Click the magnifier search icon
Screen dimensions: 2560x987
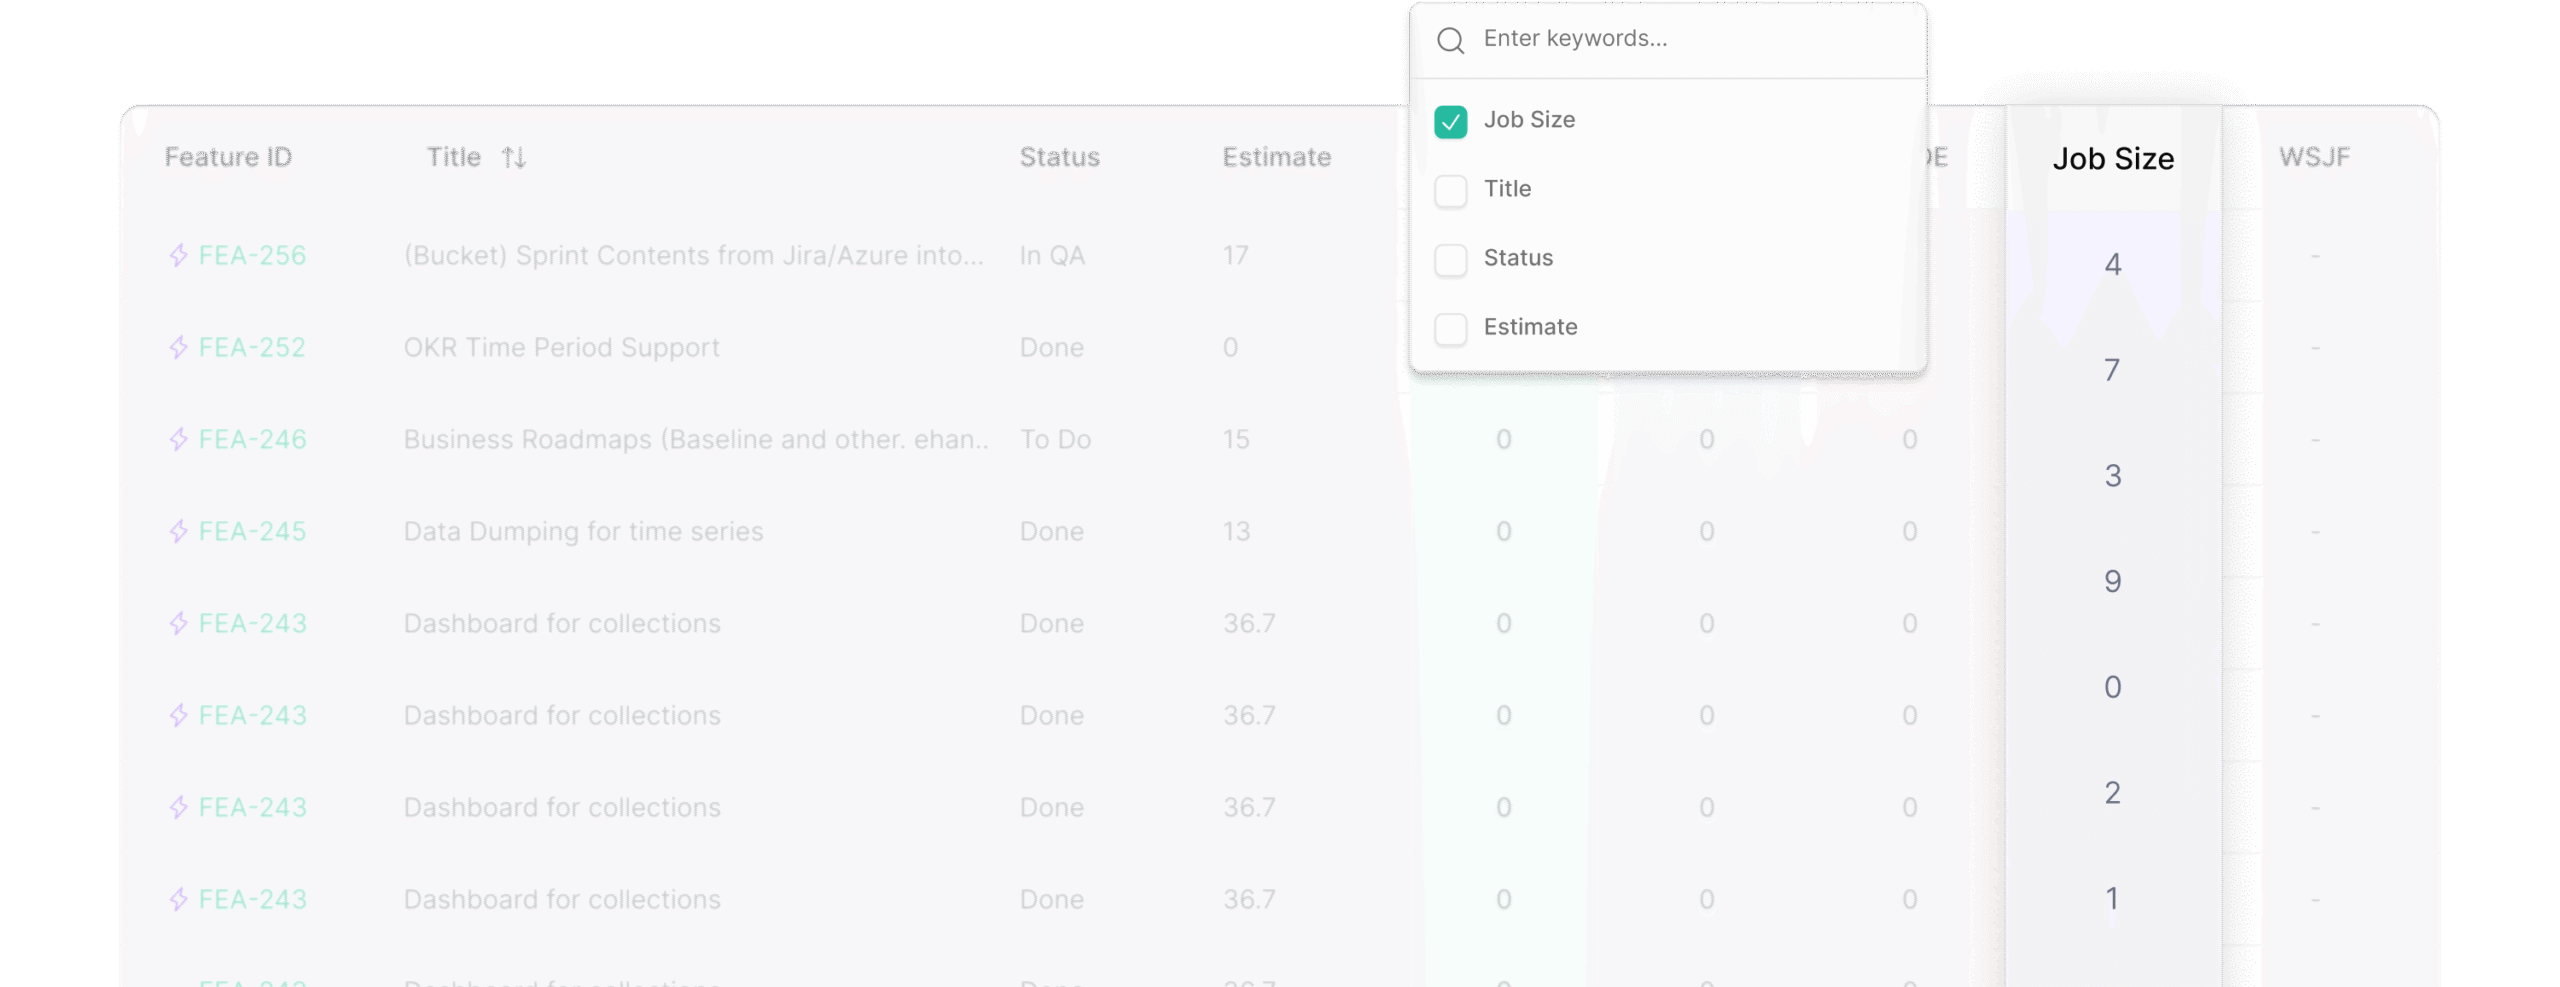[x=1450, y=40]
